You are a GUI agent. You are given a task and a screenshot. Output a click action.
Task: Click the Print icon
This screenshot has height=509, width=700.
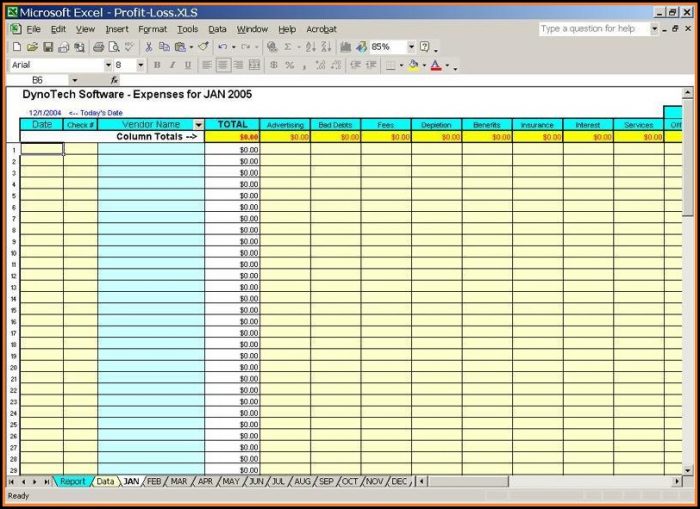[98, 46]
